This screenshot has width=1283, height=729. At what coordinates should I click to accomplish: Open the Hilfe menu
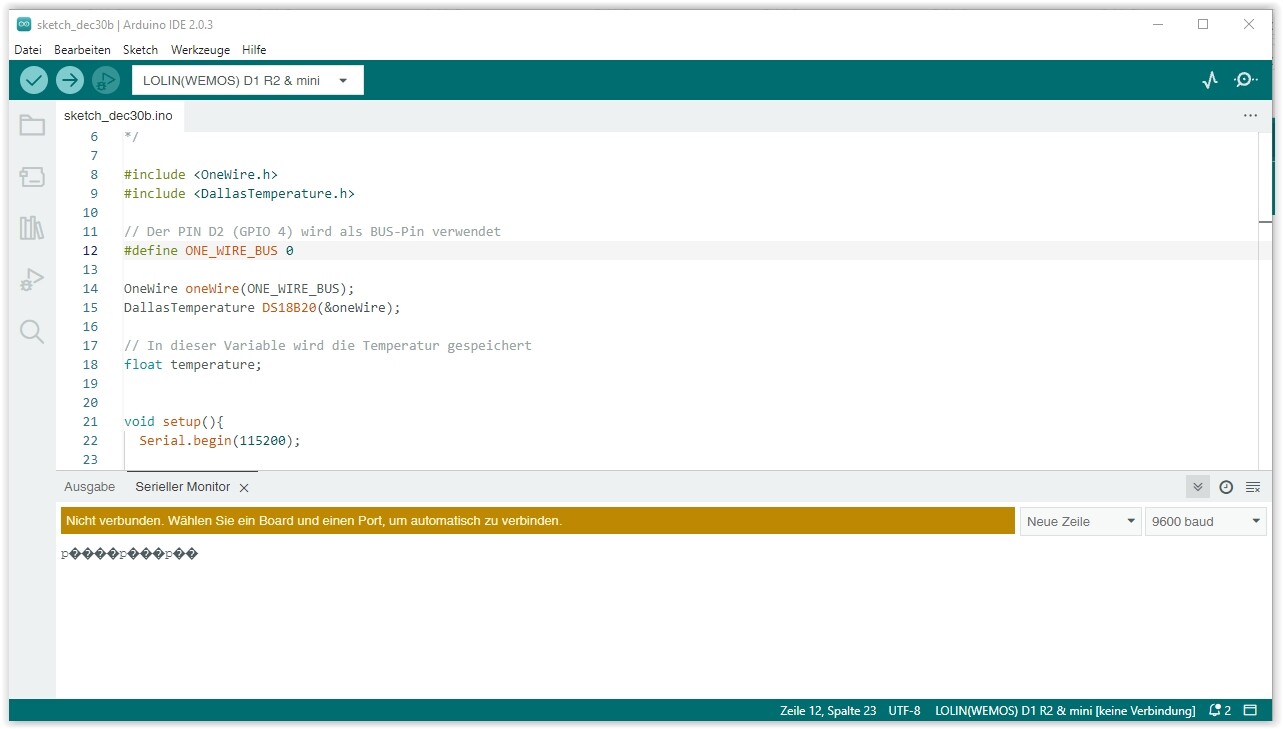pos(254,50)
